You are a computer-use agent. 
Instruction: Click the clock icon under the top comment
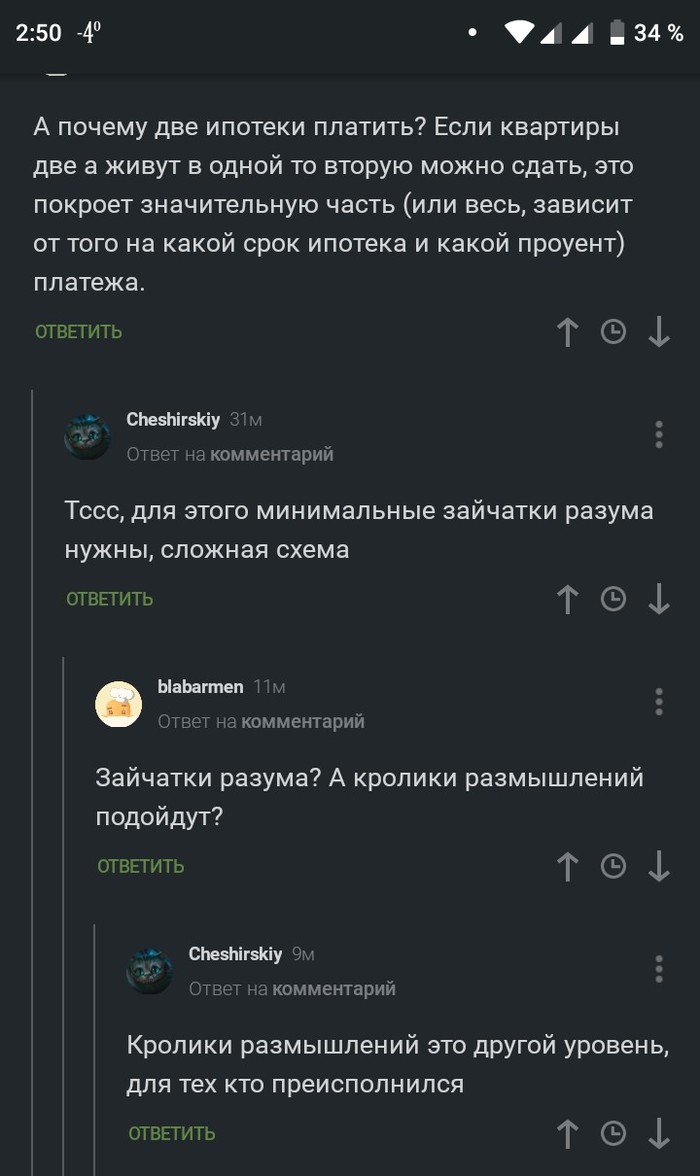pos(613,332)
